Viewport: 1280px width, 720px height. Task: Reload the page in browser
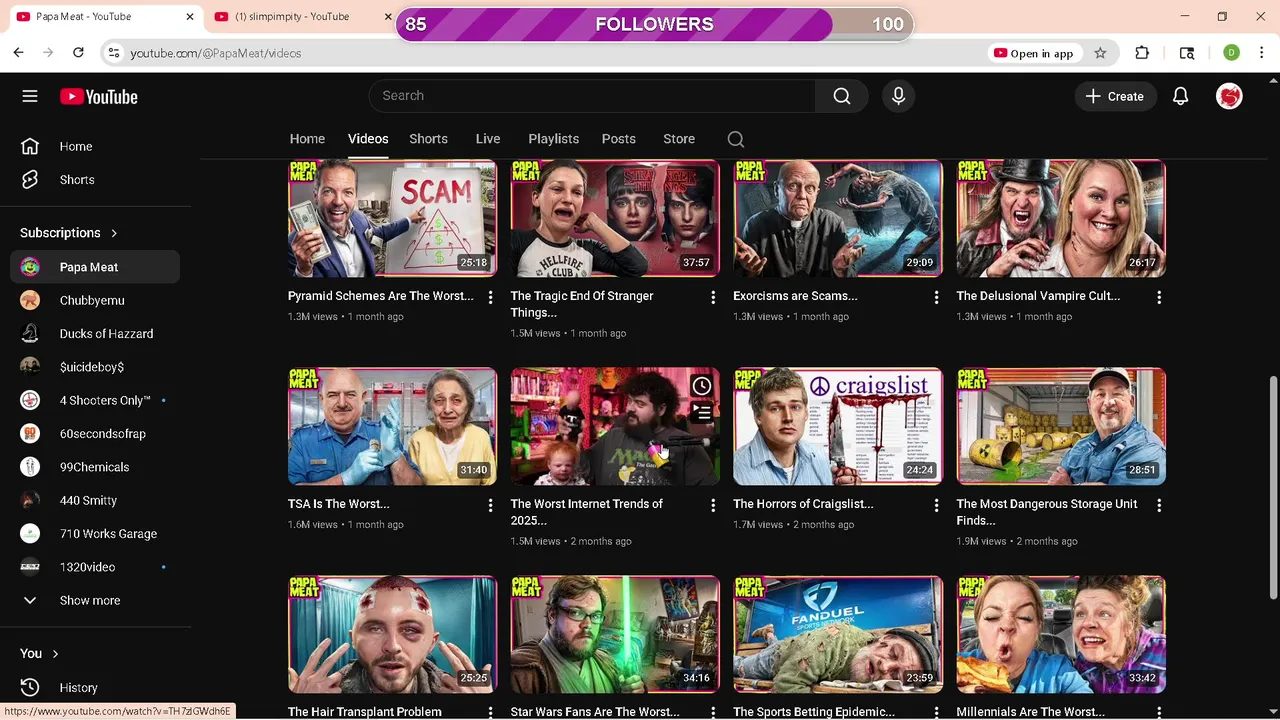pyautogui.click(x=78, y=52)
